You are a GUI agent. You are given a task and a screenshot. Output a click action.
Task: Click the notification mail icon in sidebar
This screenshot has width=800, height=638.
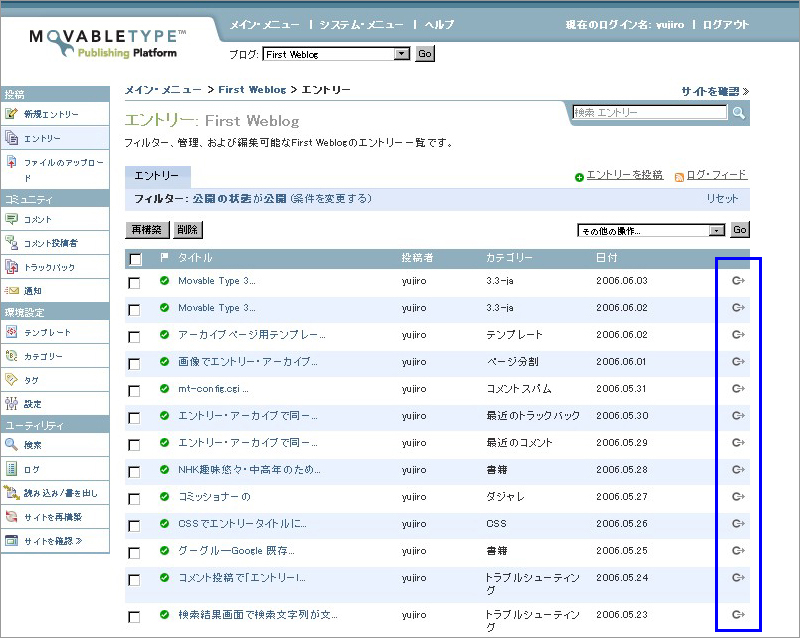click(x=11, y=290)
